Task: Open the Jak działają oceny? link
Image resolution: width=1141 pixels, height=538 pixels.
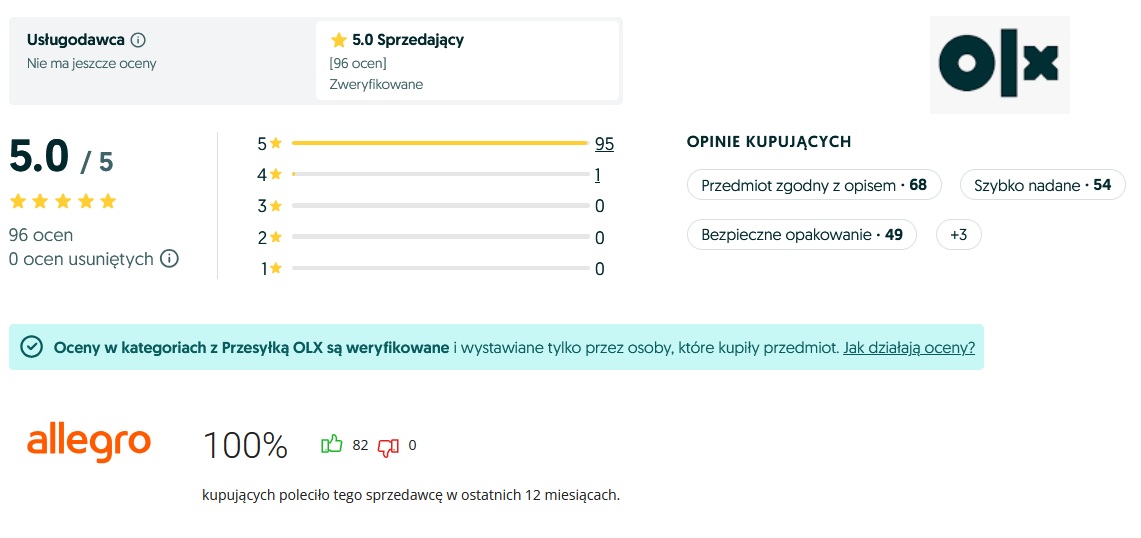Action: coord(909,347)
